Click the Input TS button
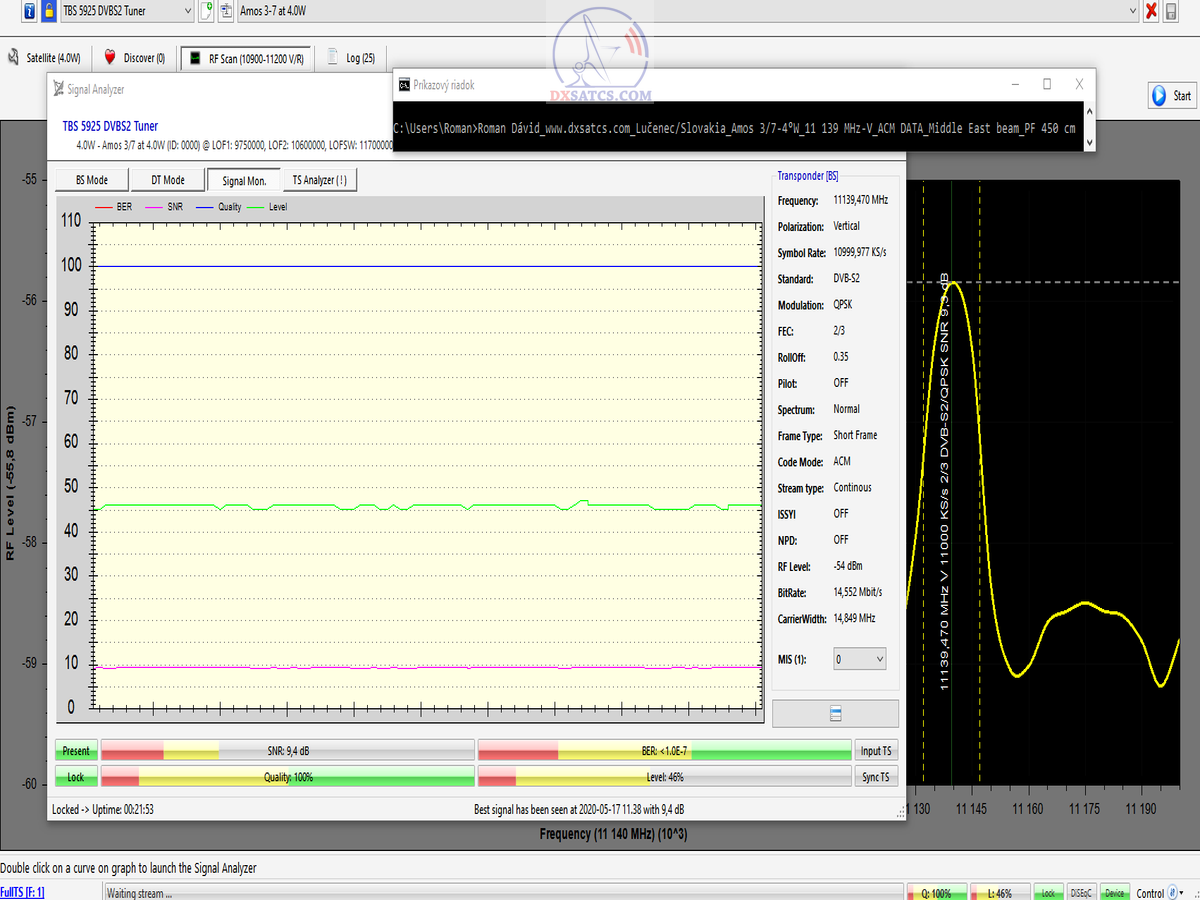 coord(876,751)
